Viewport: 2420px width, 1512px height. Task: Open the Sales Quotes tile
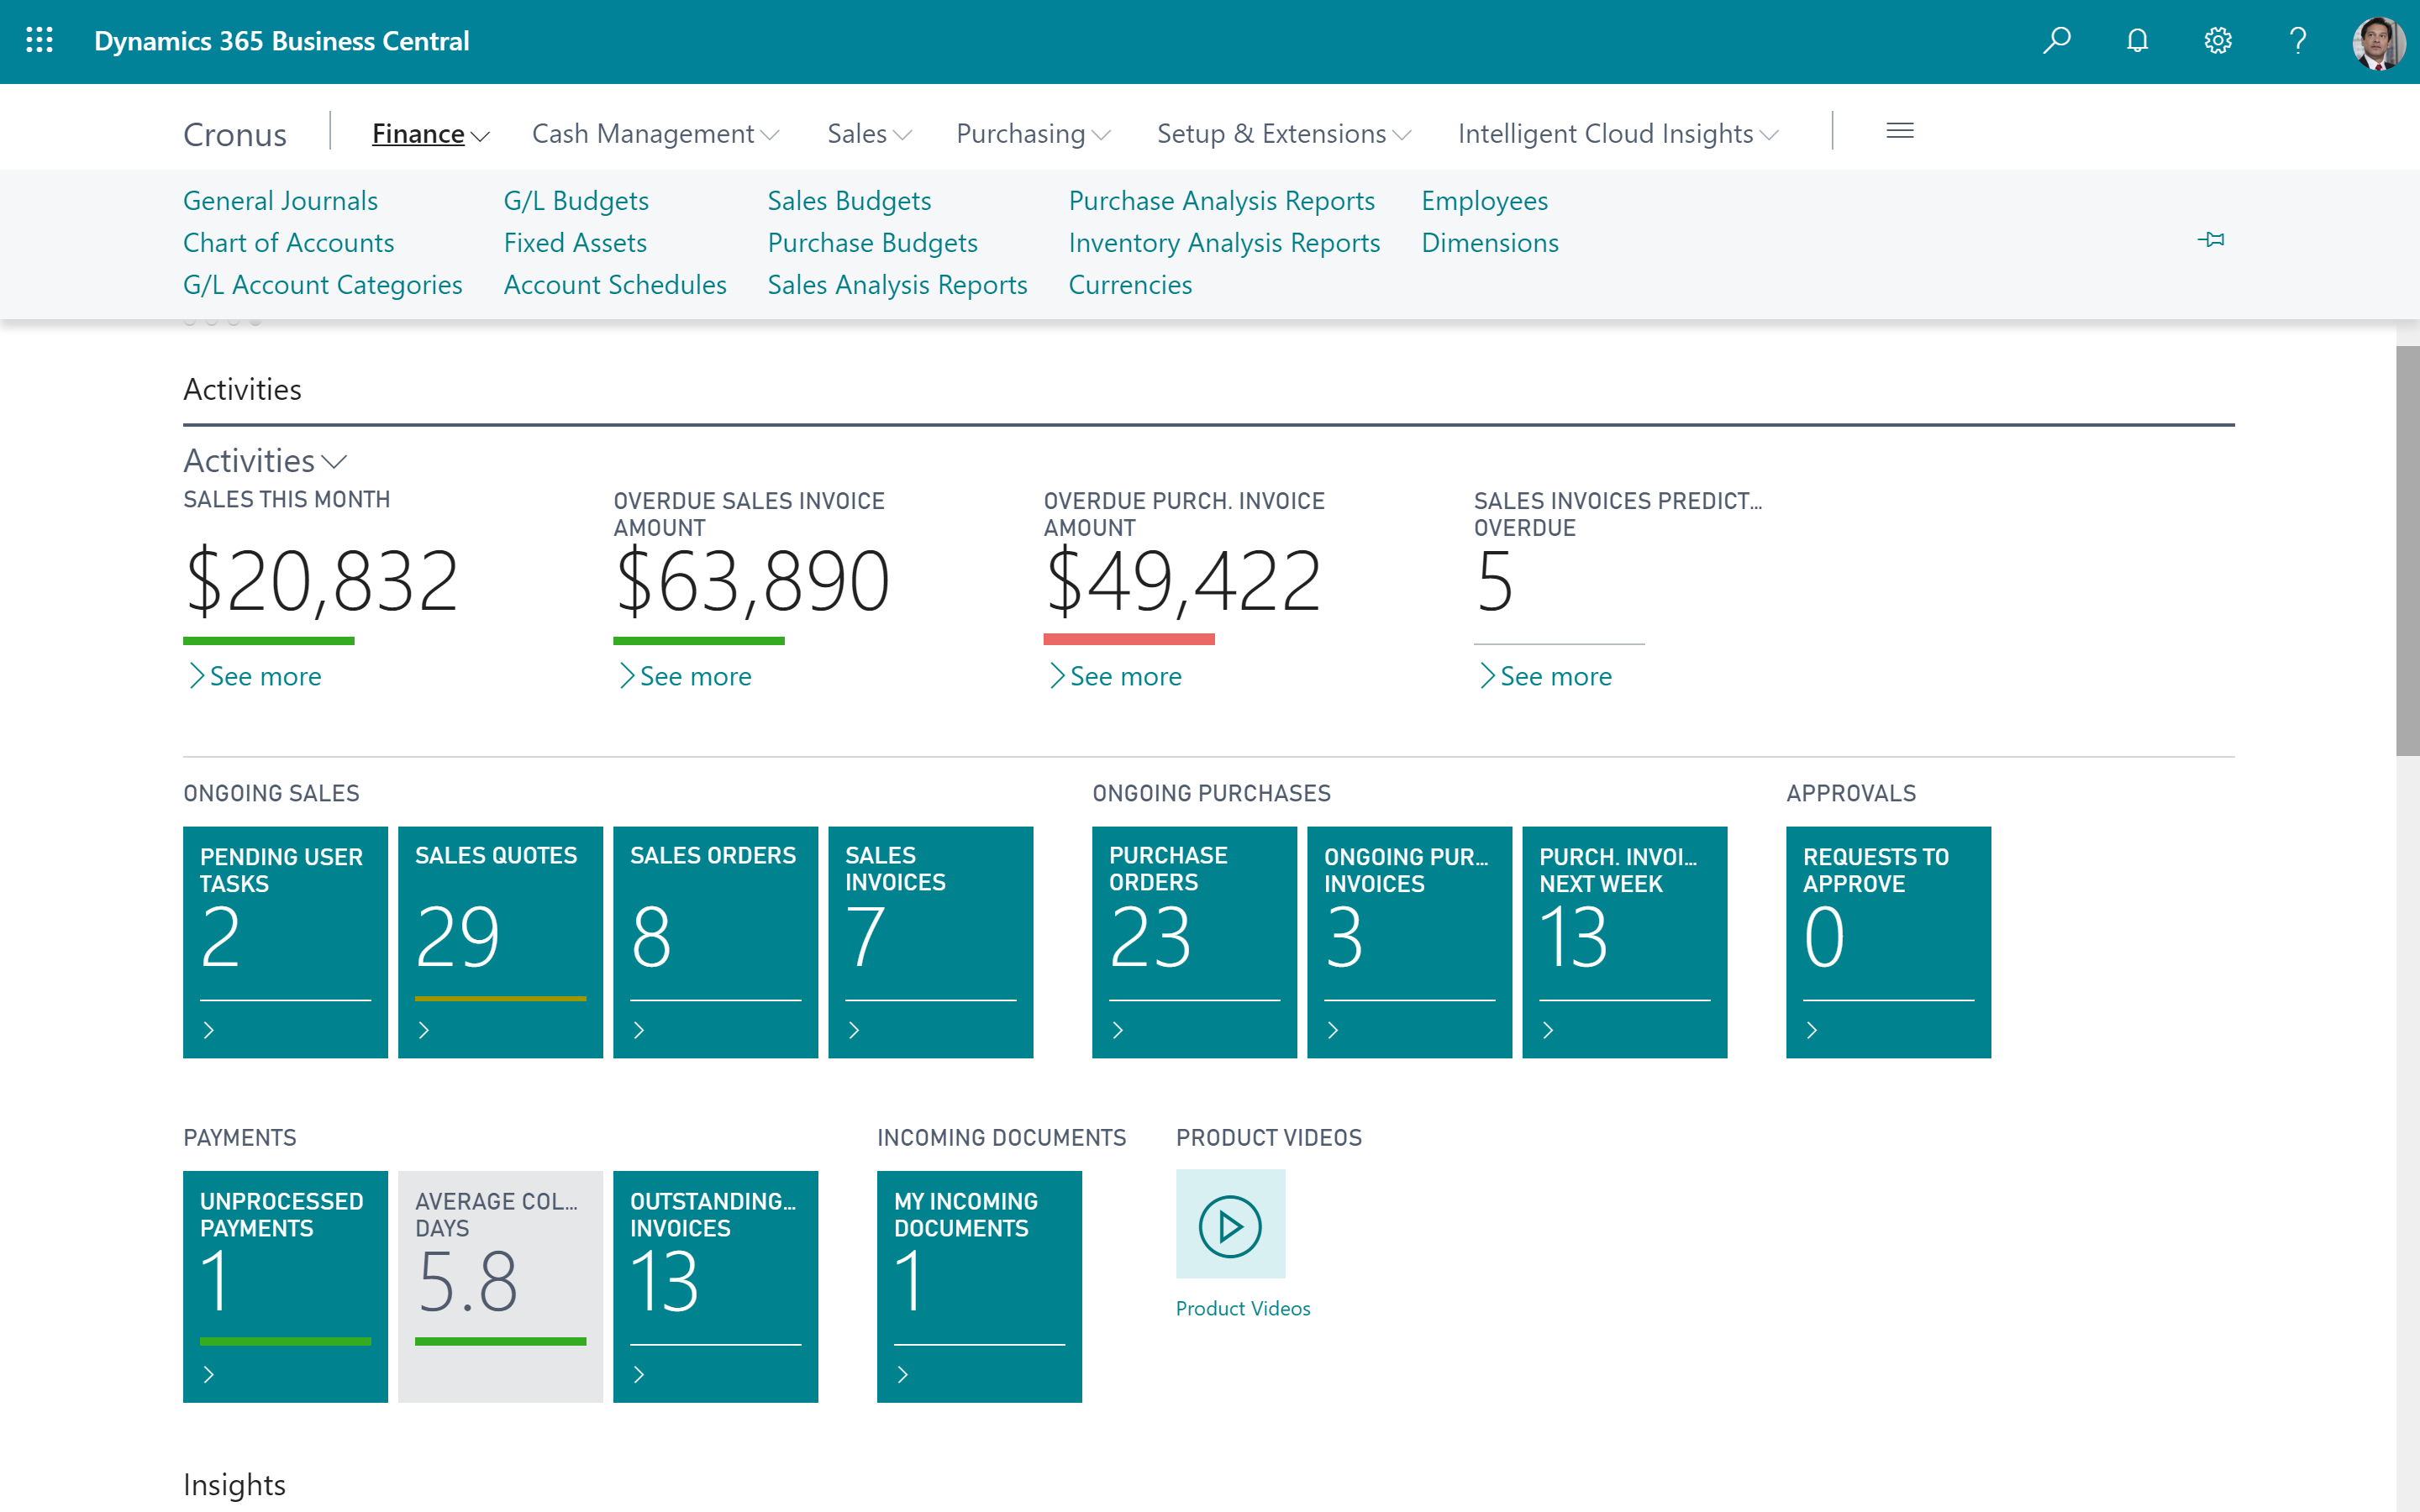500,940
